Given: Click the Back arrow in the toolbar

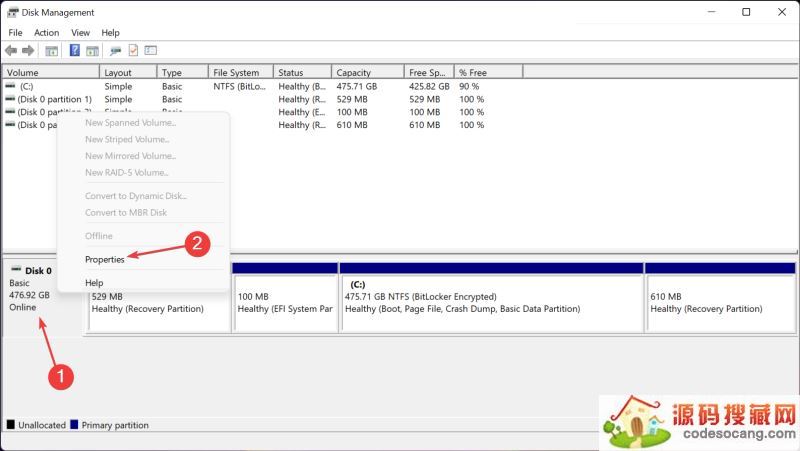Looking at the screenshot, I should tap(11, 50).
